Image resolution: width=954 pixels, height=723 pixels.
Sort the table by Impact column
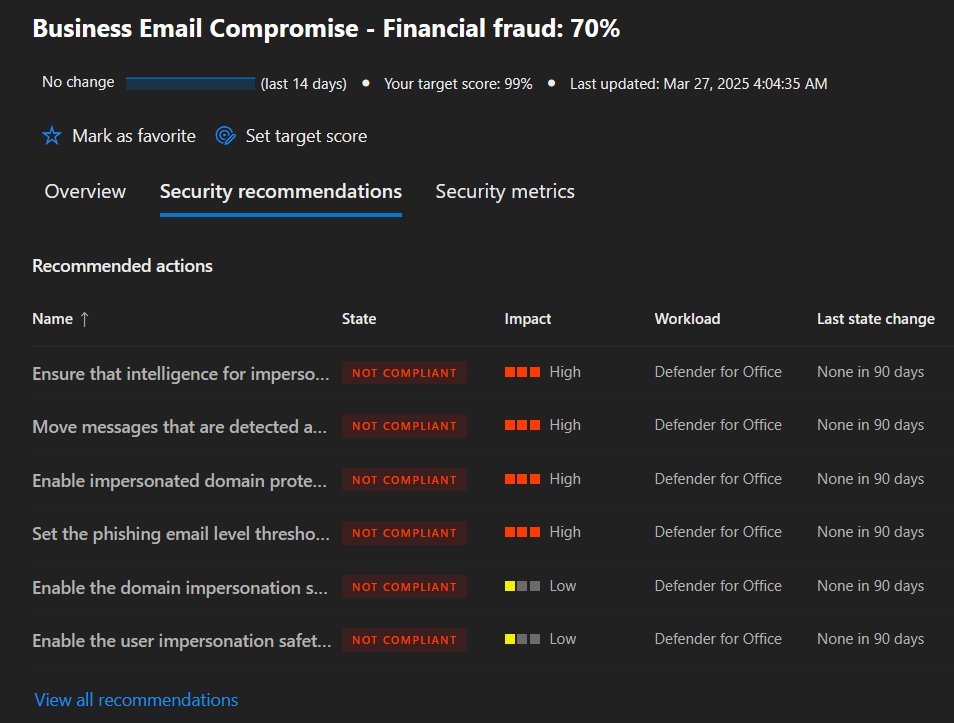tap(527, 319)
